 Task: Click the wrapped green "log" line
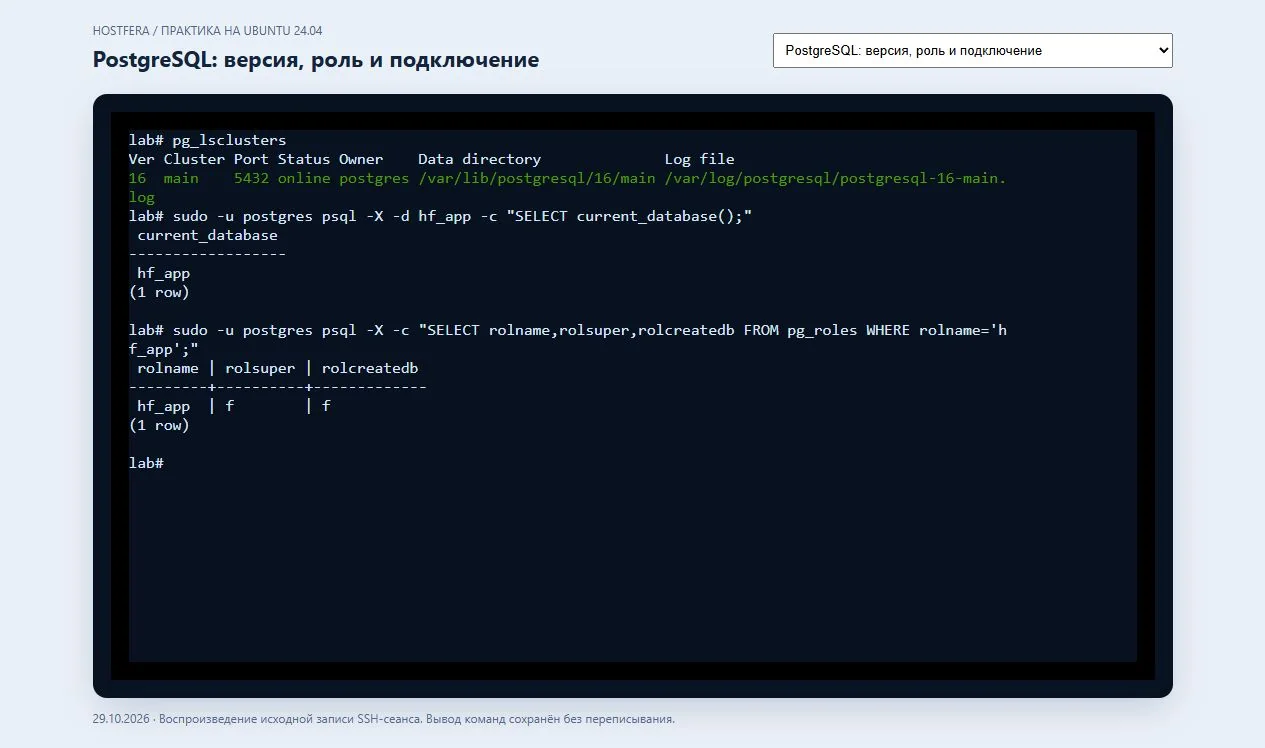(142, 197)
